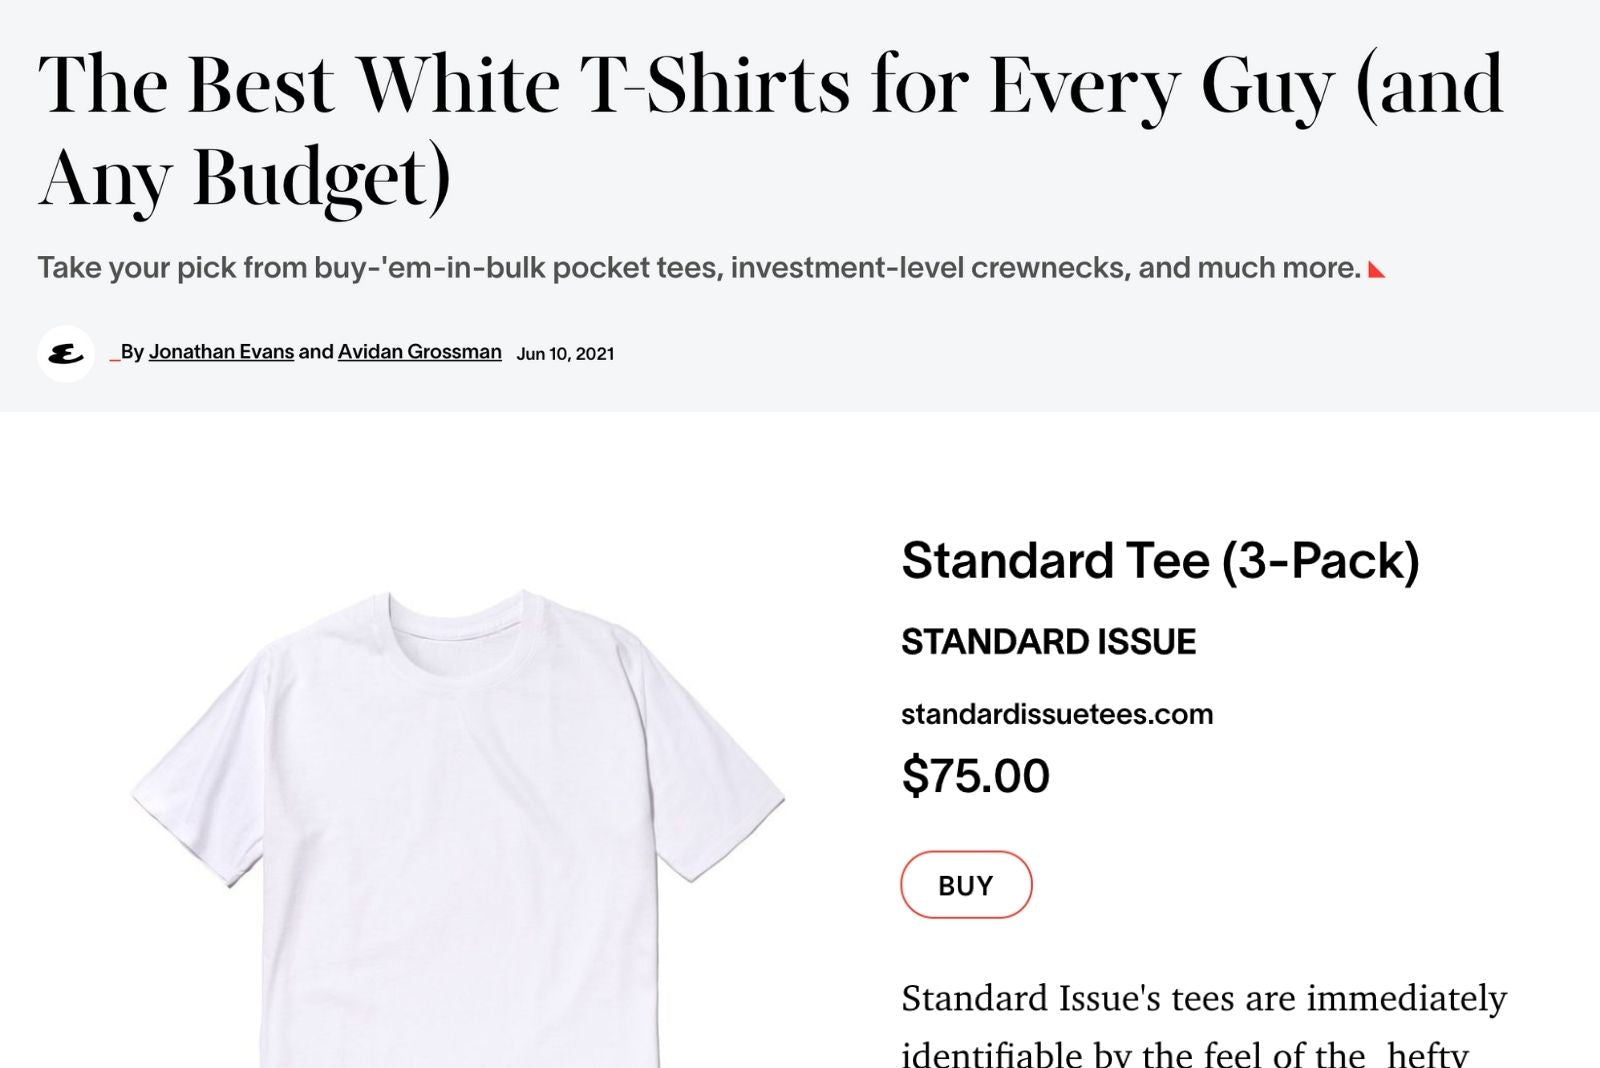
Task: Visit the standardissuetees.com retailer link
Action: pyautogui.click(x=1056, y=714)
